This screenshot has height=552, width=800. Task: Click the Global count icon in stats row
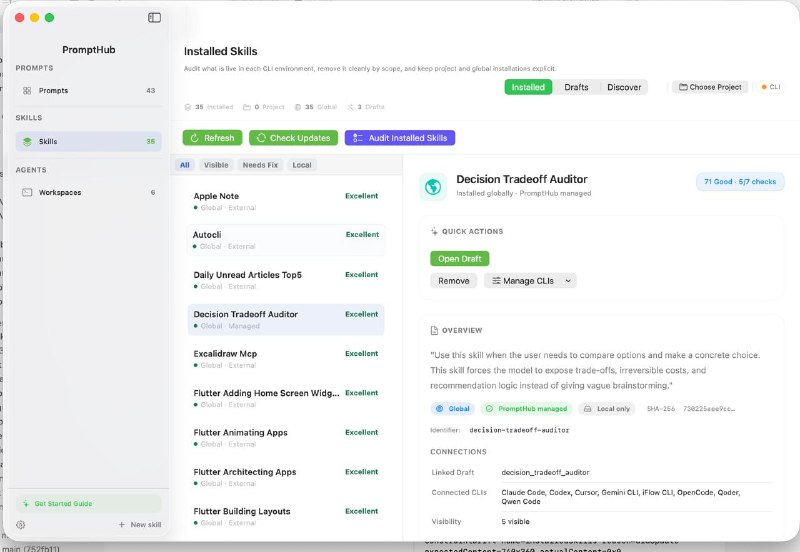298,107
